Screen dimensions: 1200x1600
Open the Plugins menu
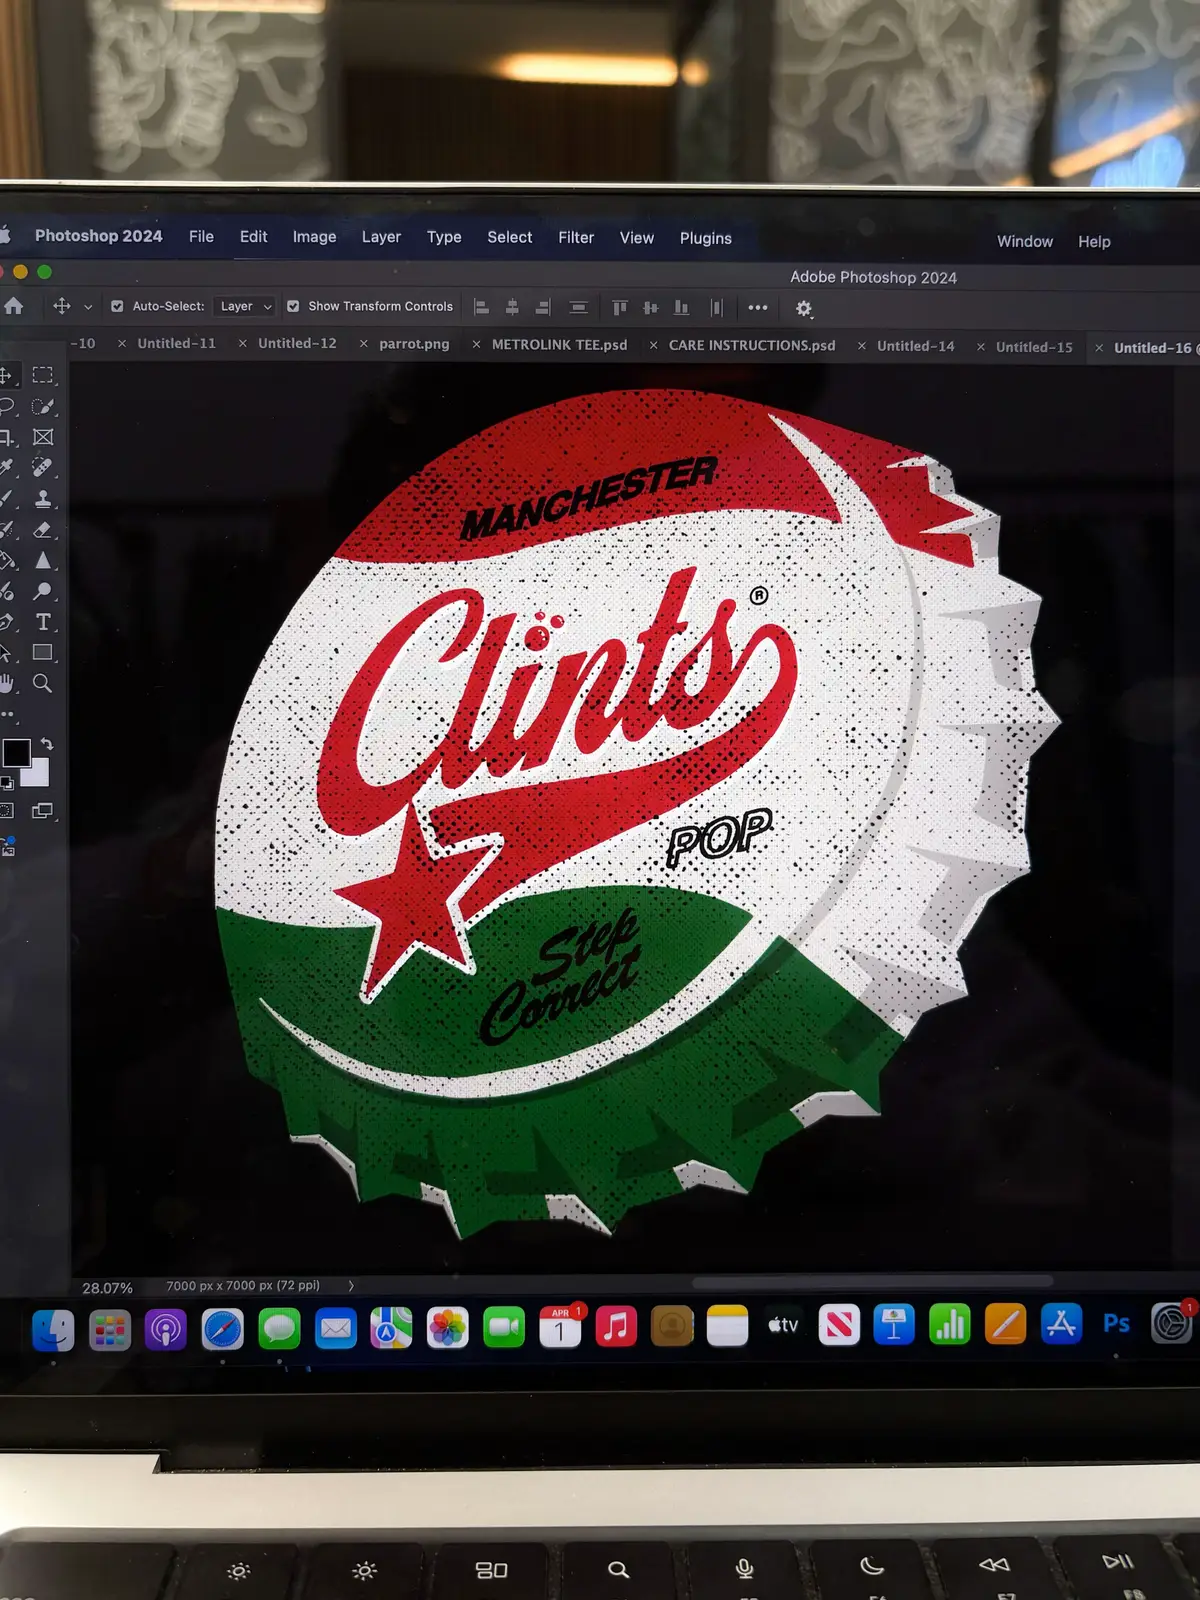coord(706,238)
